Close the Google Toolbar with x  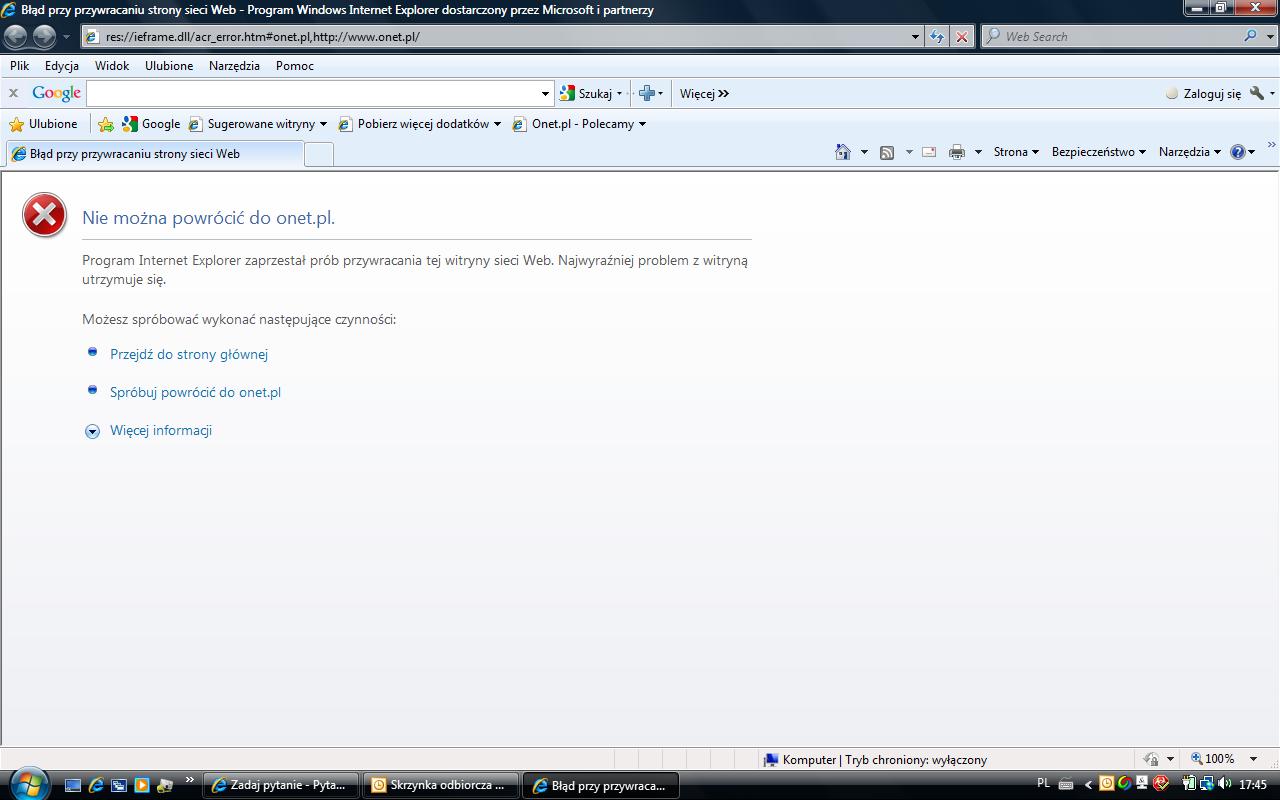point(14,93)
